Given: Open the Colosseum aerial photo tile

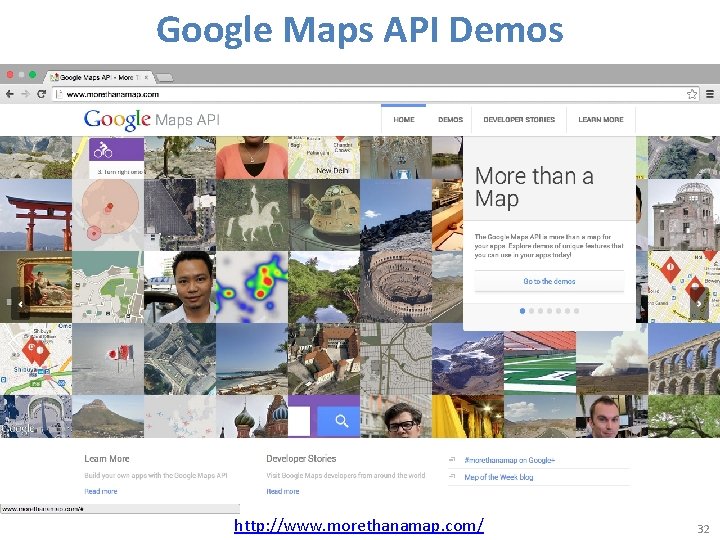Looking at the screenshot, I should coord(396,287).
